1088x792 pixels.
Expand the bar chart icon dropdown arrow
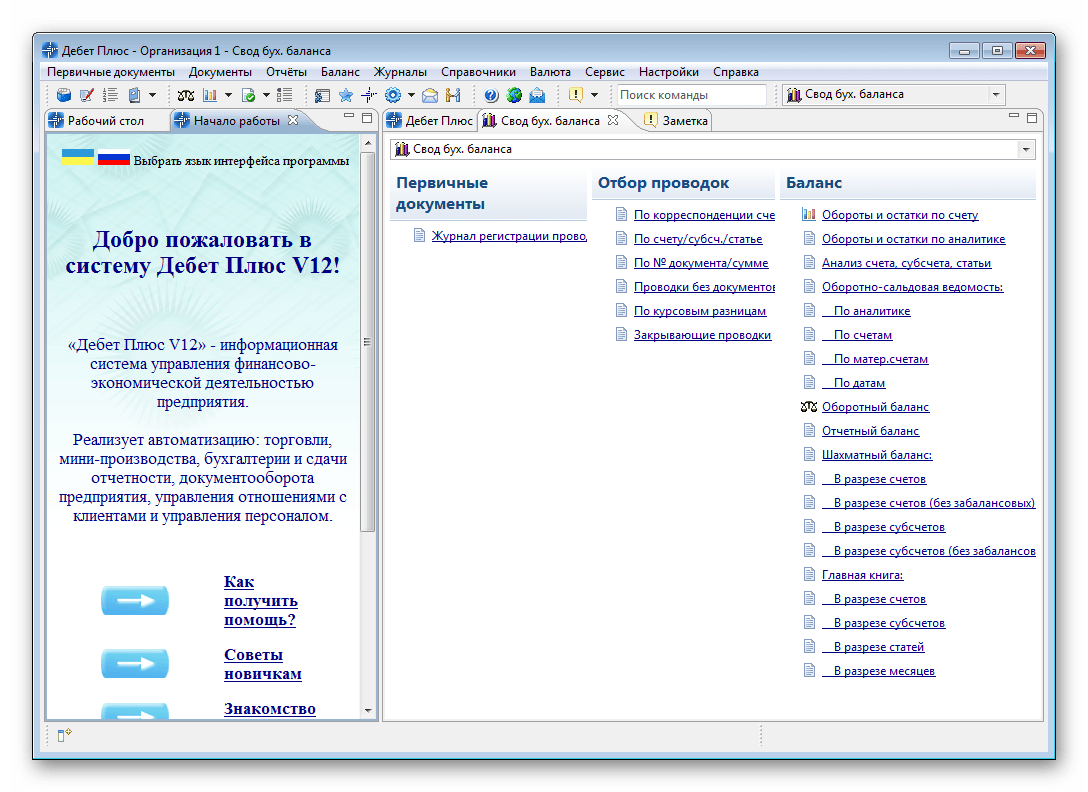(x=228, y=95)
